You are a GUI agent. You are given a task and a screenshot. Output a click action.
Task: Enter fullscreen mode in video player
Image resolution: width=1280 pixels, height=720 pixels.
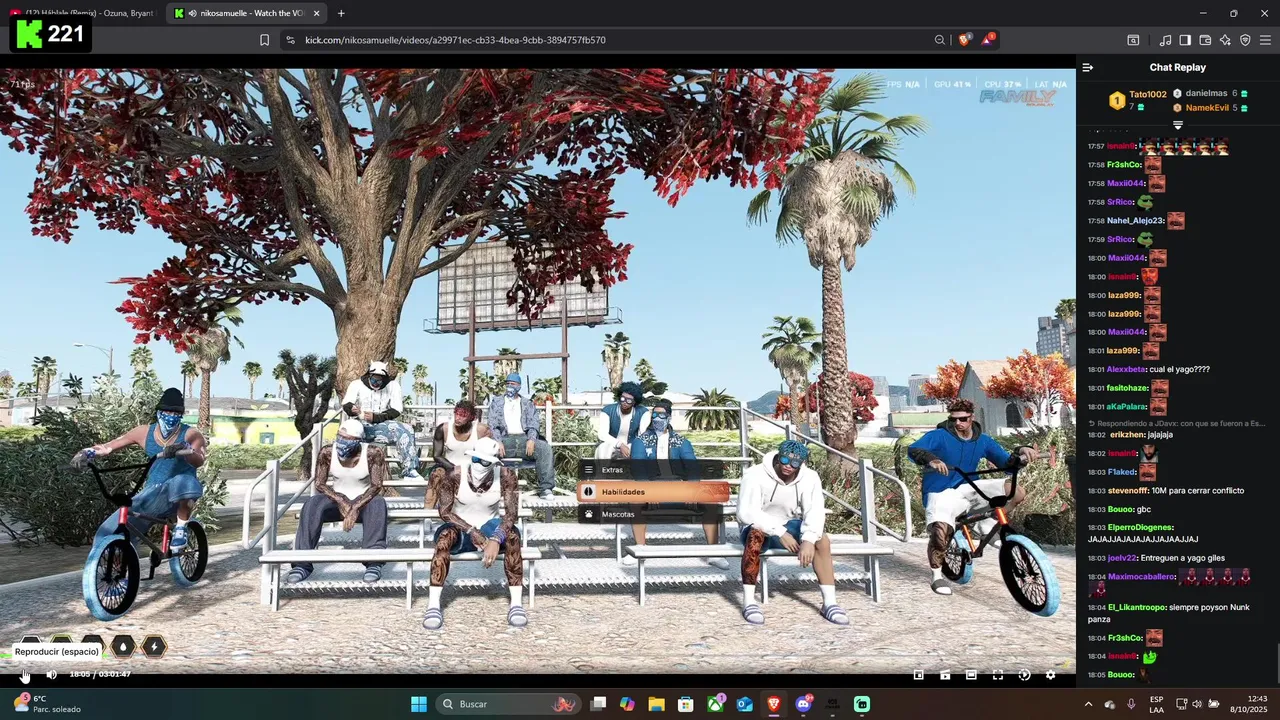997,675
